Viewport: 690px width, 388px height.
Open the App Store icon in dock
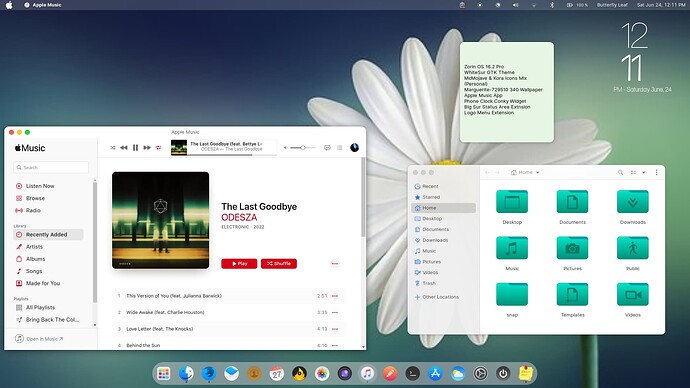point(435,373)
